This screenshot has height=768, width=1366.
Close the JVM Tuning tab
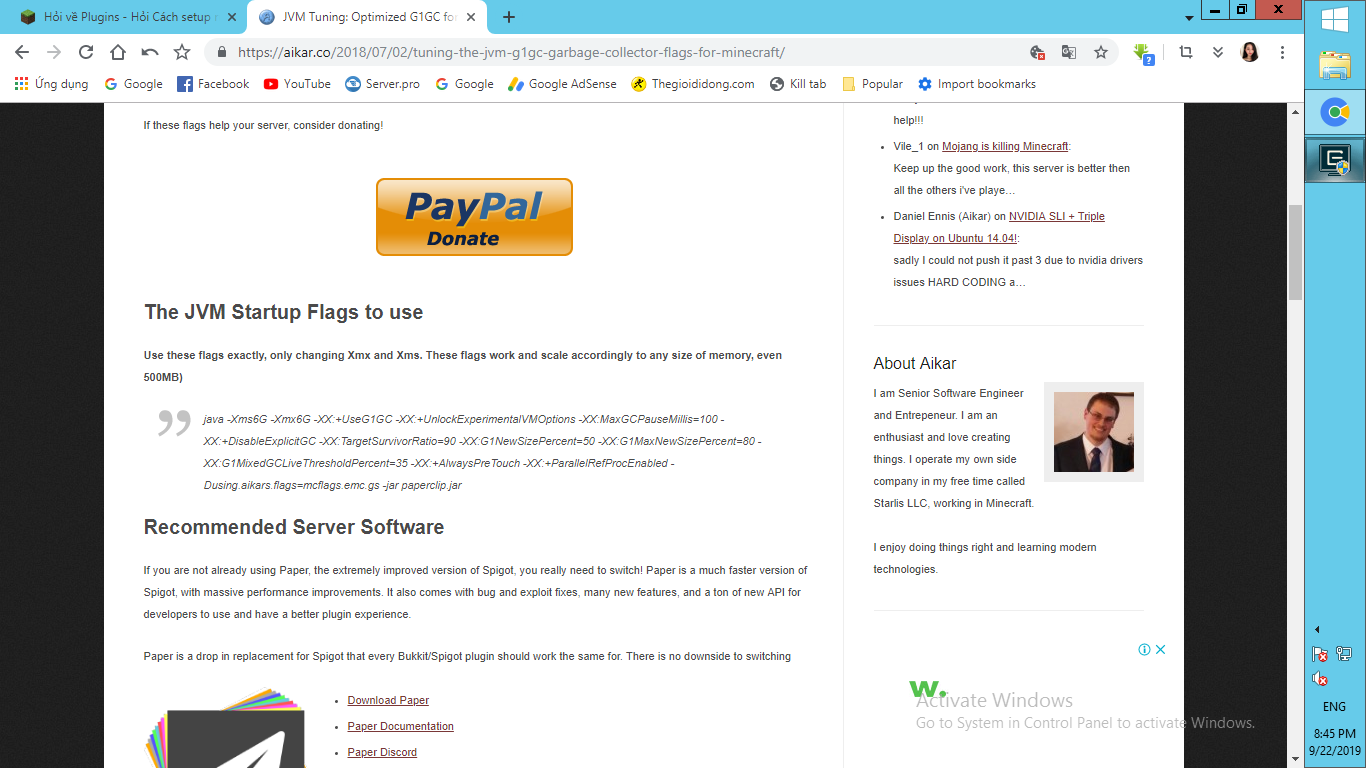click(x=473, y=17)
